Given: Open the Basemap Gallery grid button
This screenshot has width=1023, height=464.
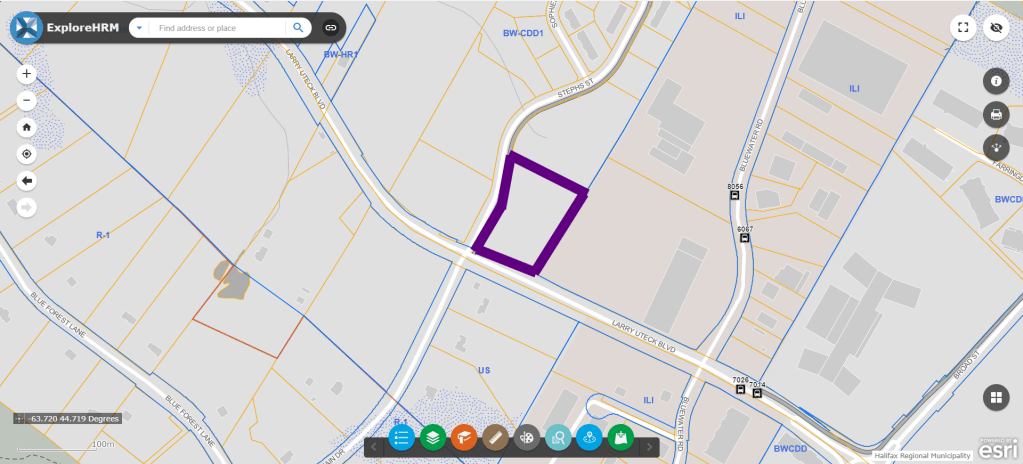Looking at the screenshot, I should tap(996, 397).
